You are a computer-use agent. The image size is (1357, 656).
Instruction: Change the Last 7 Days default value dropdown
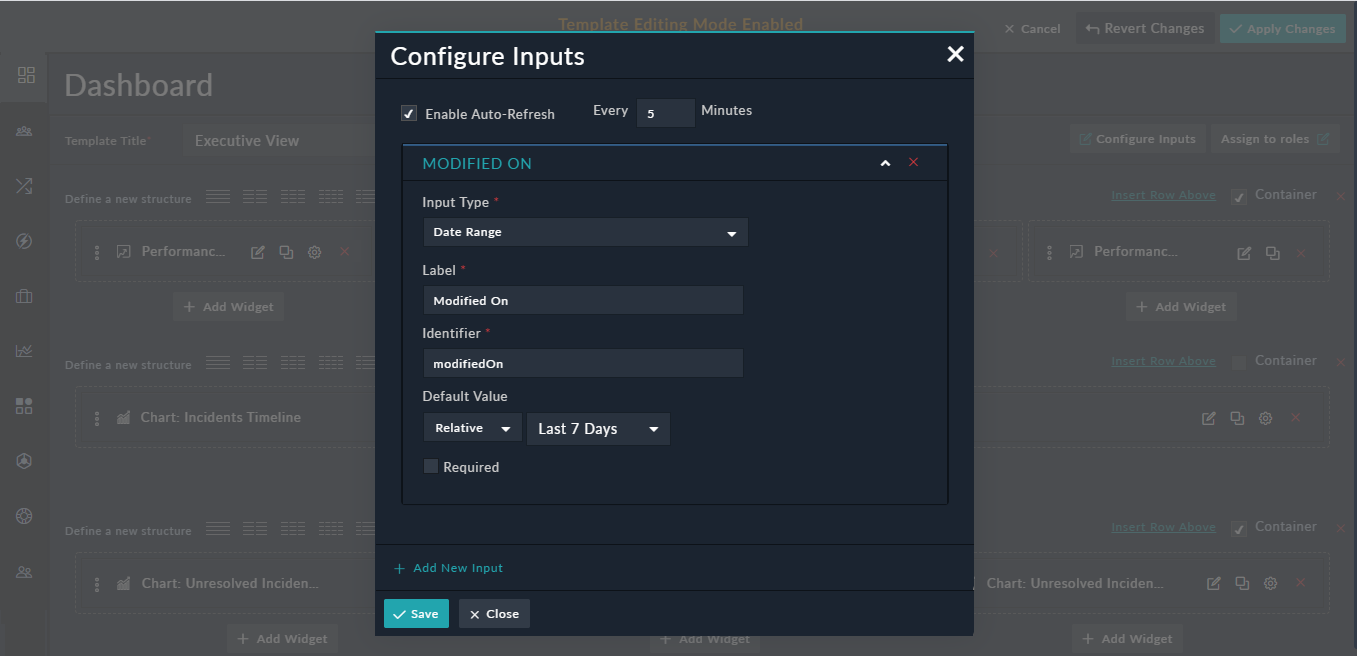click(598, 428)
